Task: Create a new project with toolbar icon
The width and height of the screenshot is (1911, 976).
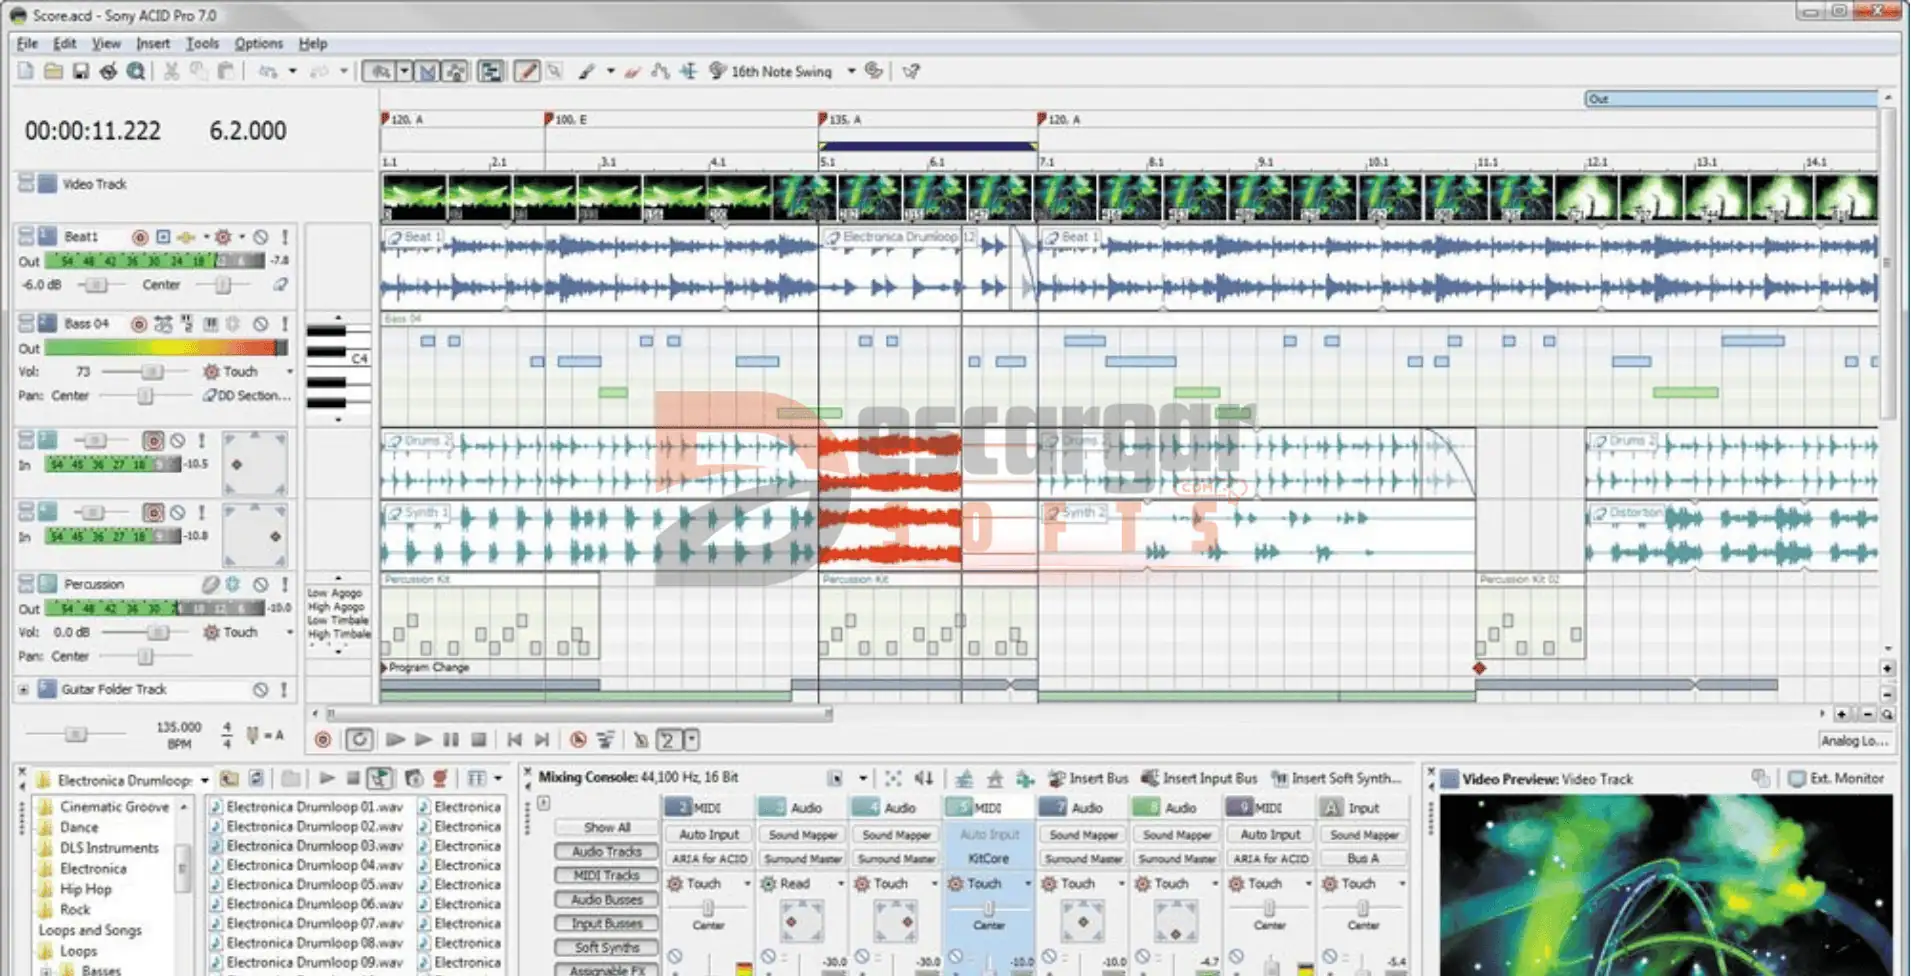Action: tap(26, 71)
